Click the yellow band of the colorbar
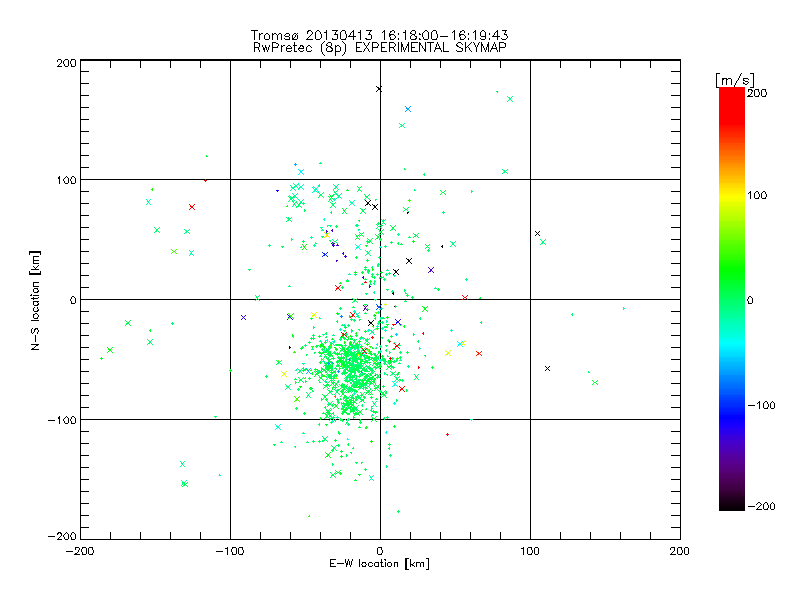Screen dimensions: 800x600 point(732,195)
